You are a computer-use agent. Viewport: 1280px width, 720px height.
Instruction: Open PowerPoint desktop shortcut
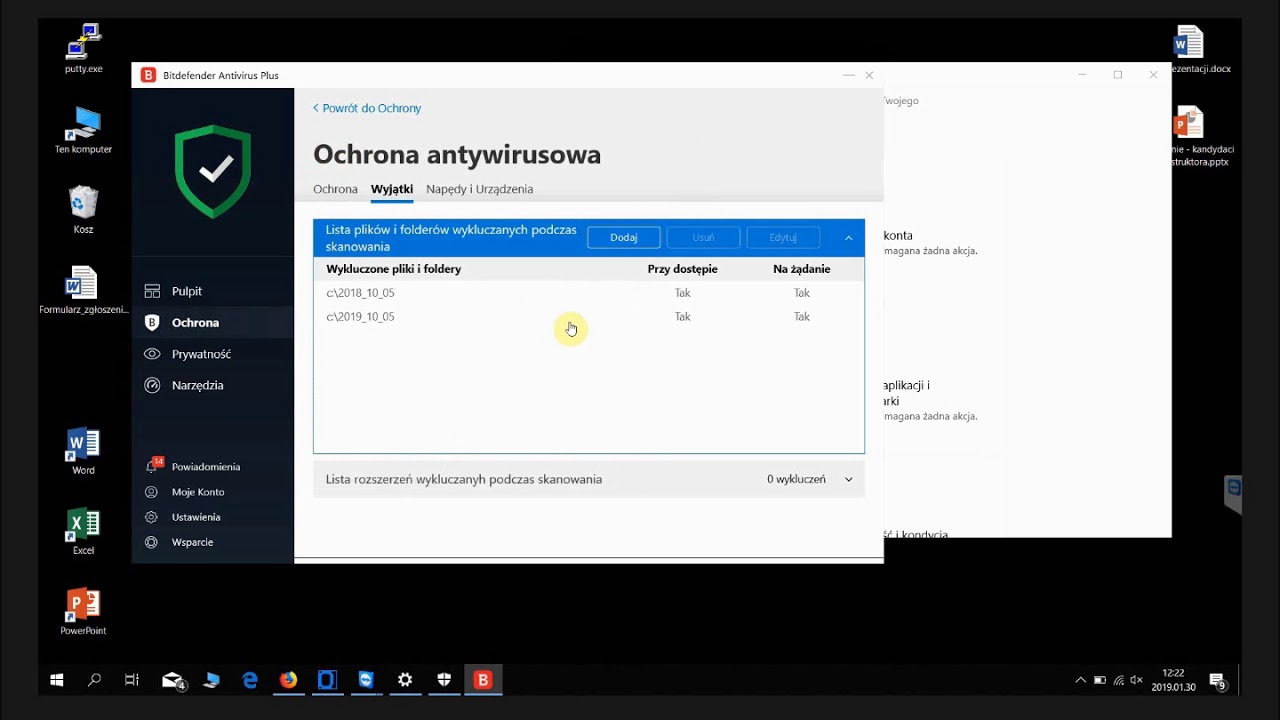point(83,611)
